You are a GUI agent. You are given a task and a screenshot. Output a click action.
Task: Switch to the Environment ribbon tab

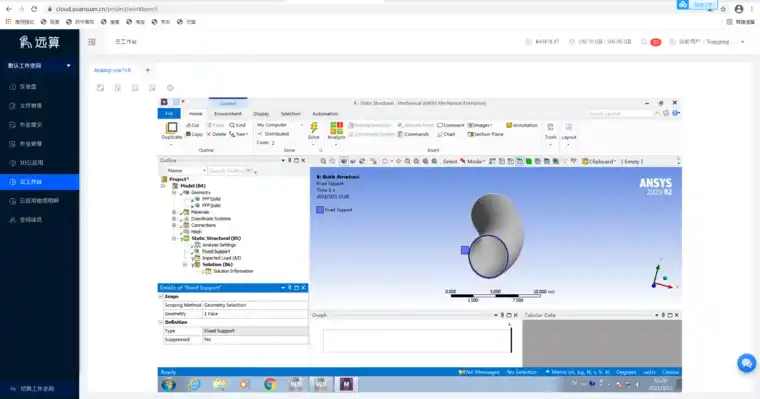(228, 113)
